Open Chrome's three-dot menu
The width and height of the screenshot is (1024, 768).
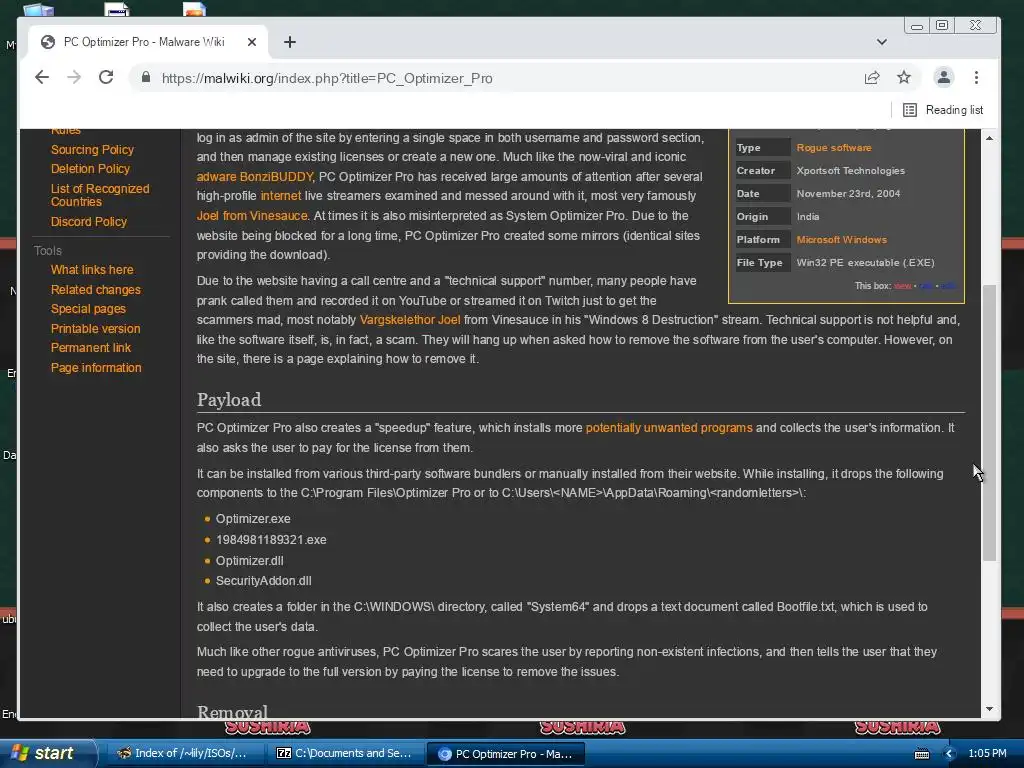point(976,78)
